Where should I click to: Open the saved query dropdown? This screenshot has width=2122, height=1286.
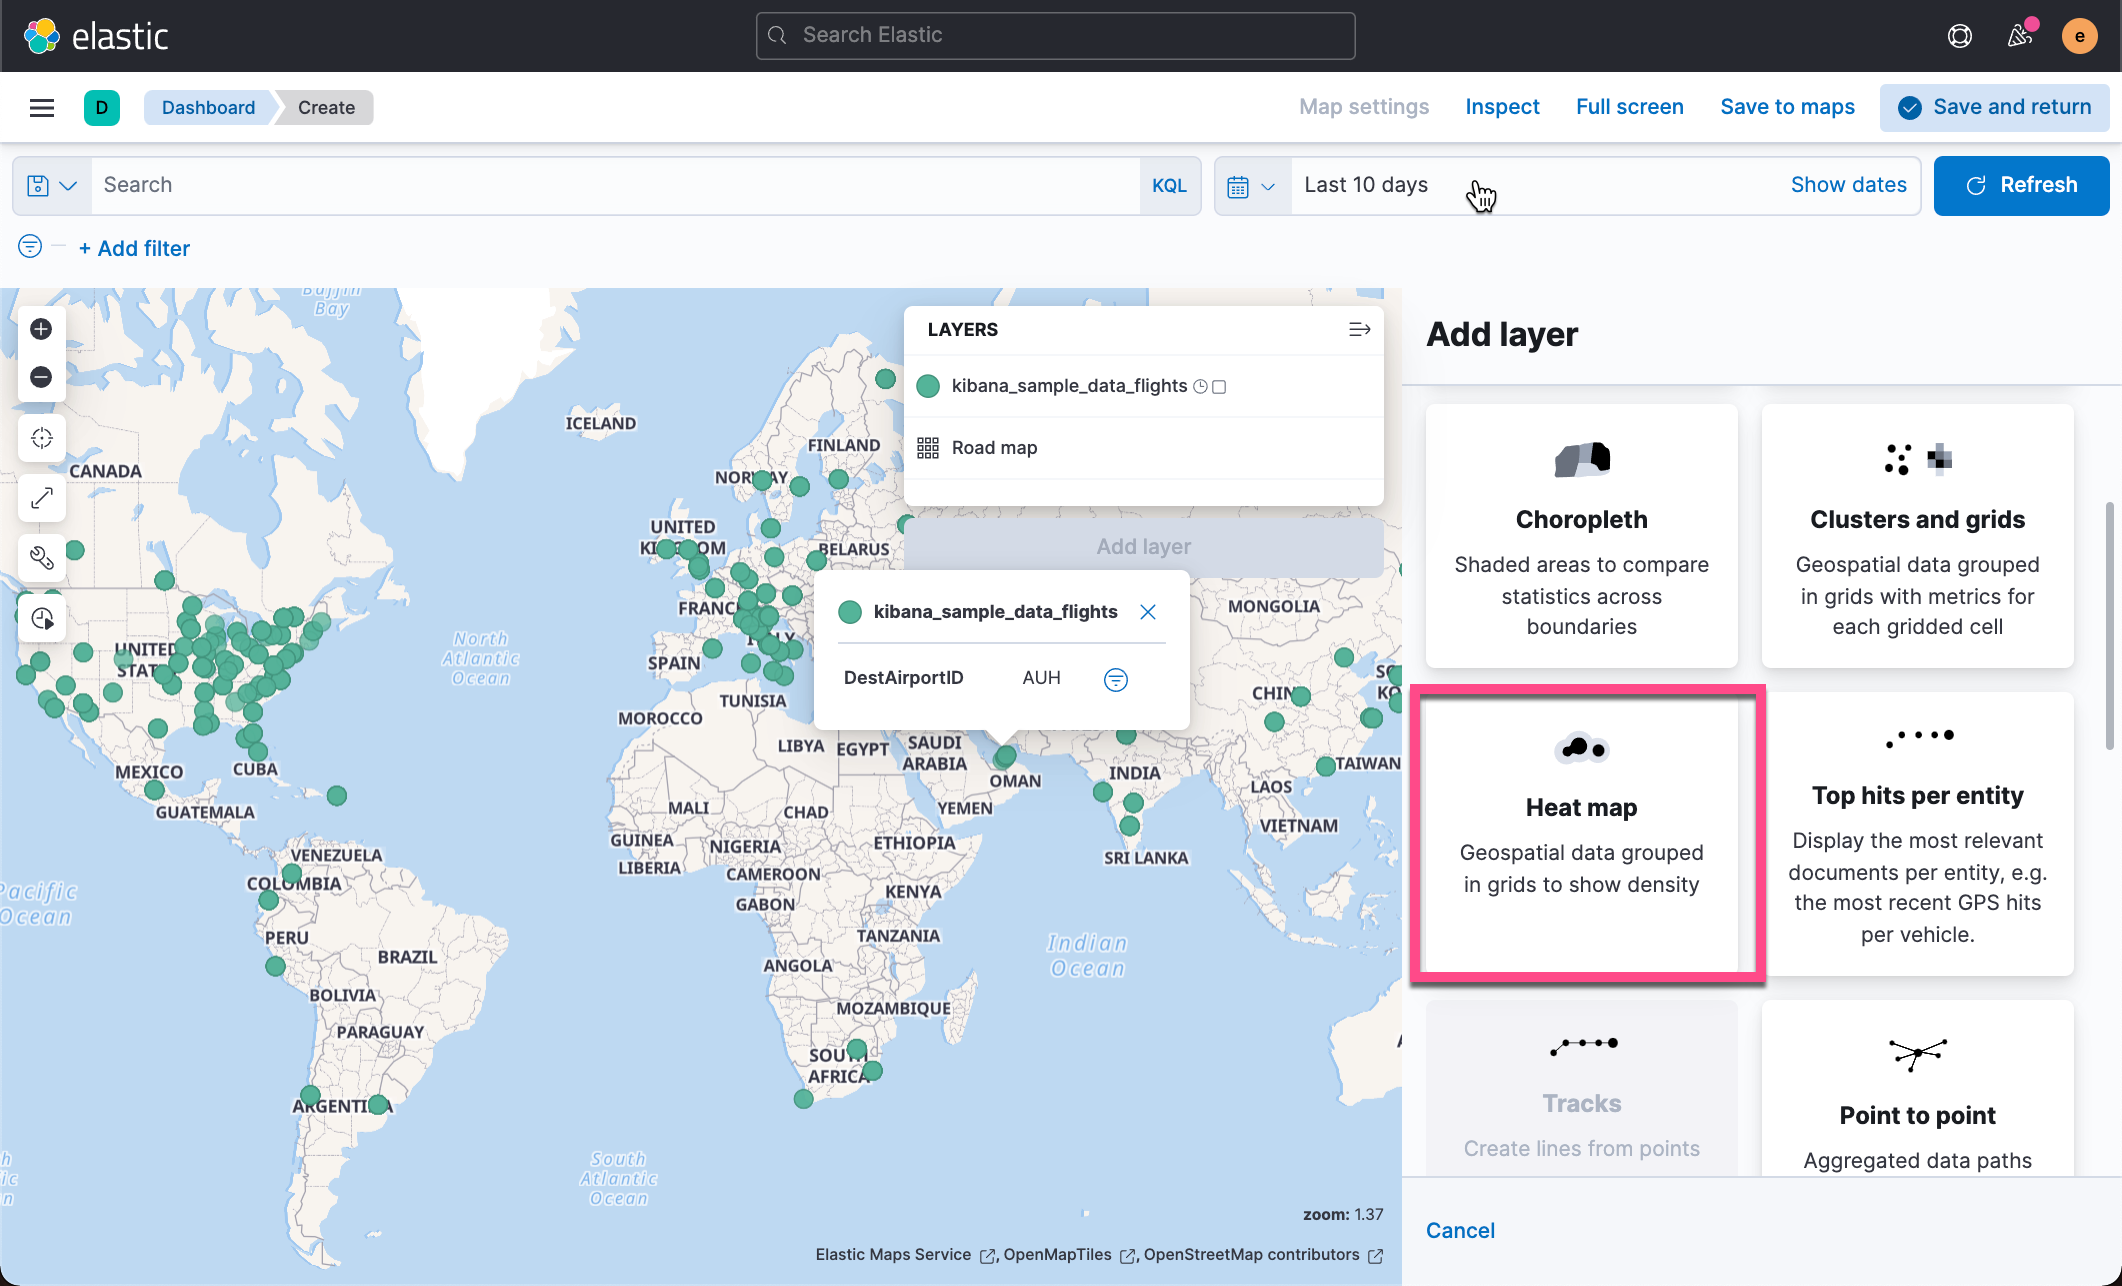pyautogui.click(x=51, y=185)
